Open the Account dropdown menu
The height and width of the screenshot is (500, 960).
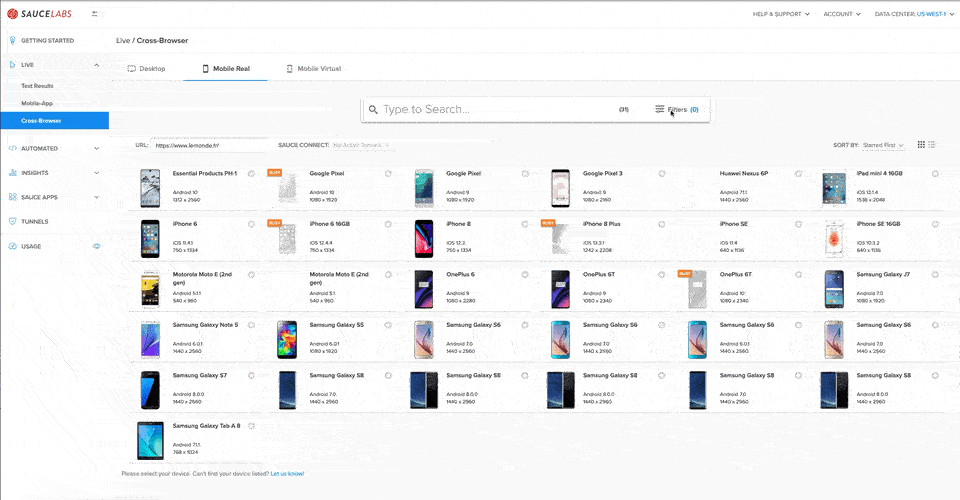point(842,13)
